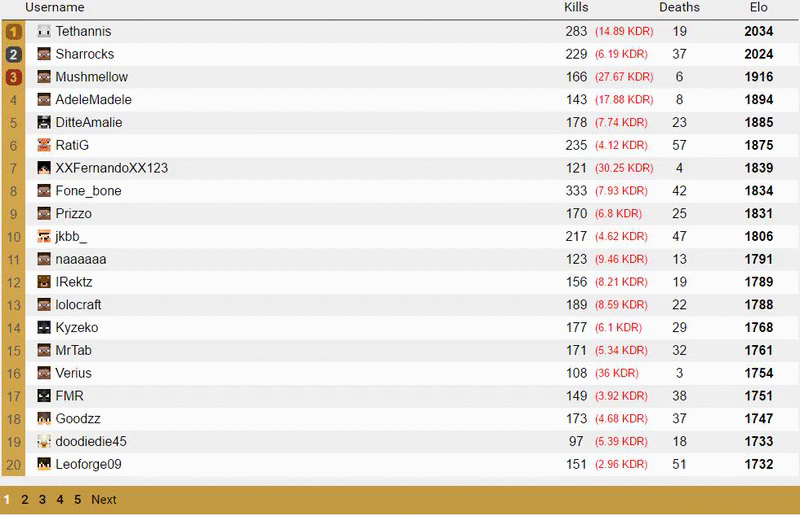800x516 pixels.
Task: Open doodiedie45 username
Action: 91,441
